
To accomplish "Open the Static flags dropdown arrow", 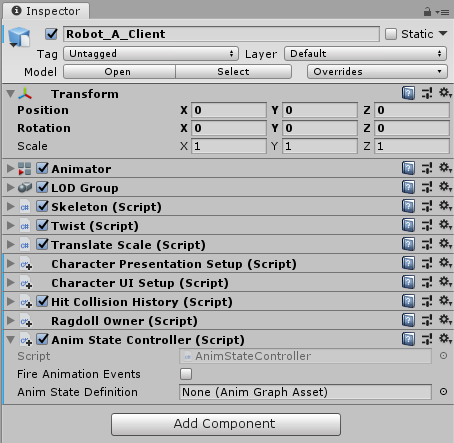I will tap(443, 33).
